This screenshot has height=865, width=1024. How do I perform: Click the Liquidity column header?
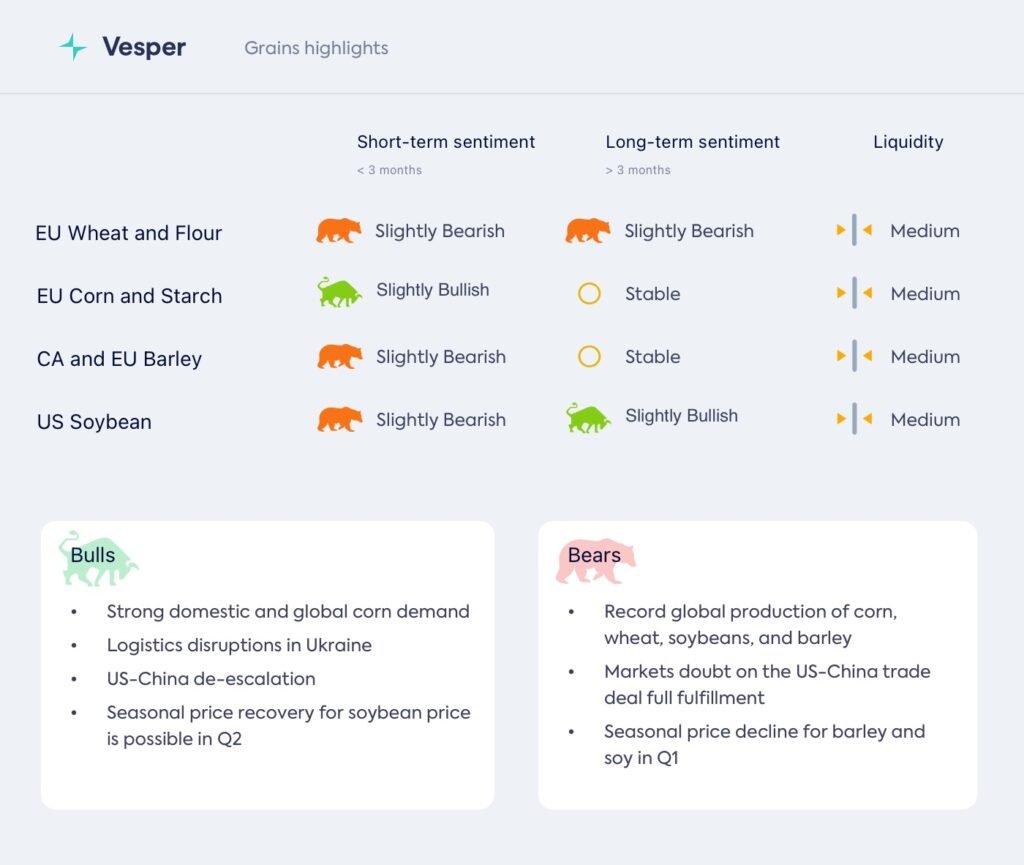point(908,142)
